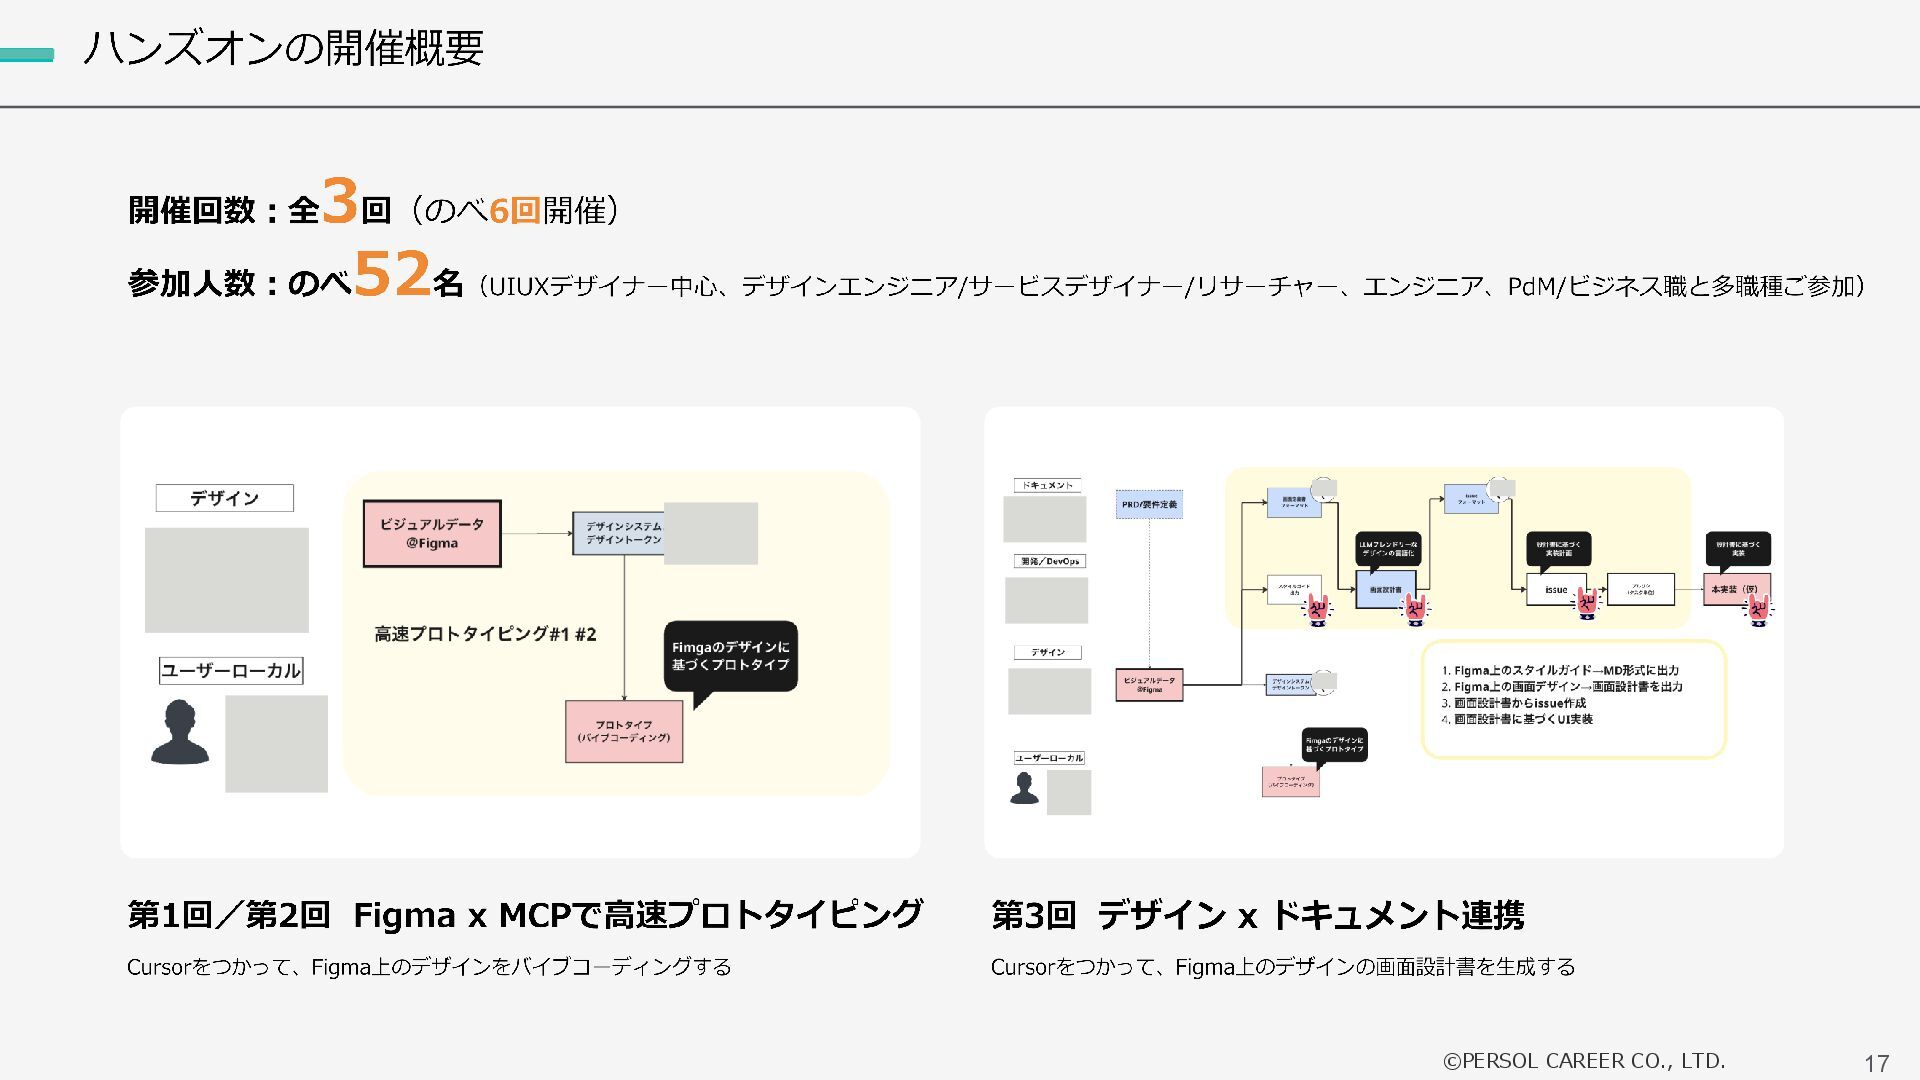Click the rock-hand icon on the issue box
The image size is (1920, 1080).
click(x=1587, y=603)
